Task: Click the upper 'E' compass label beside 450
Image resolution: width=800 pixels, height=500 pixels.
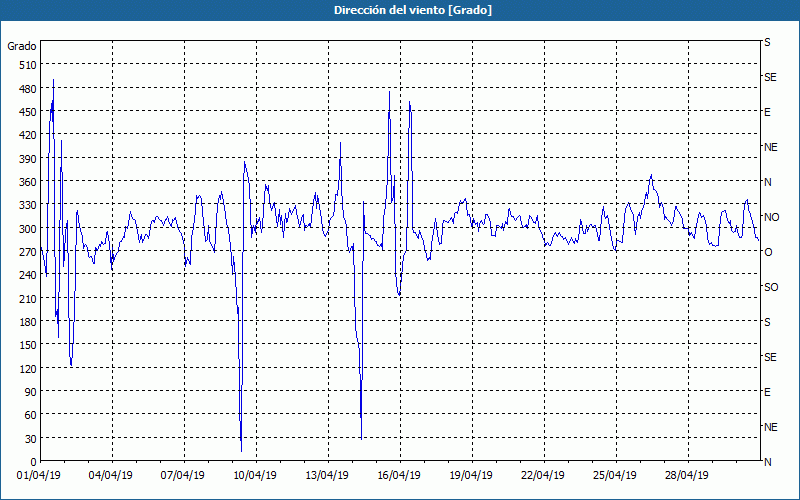Action: click(x=767, y=112)
